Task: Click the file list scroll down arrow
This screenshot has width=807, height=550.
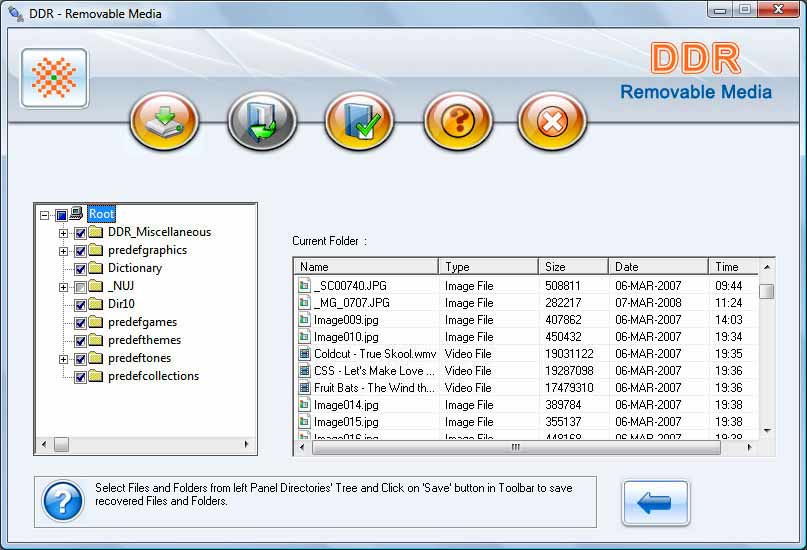Action: coord(767,431)
